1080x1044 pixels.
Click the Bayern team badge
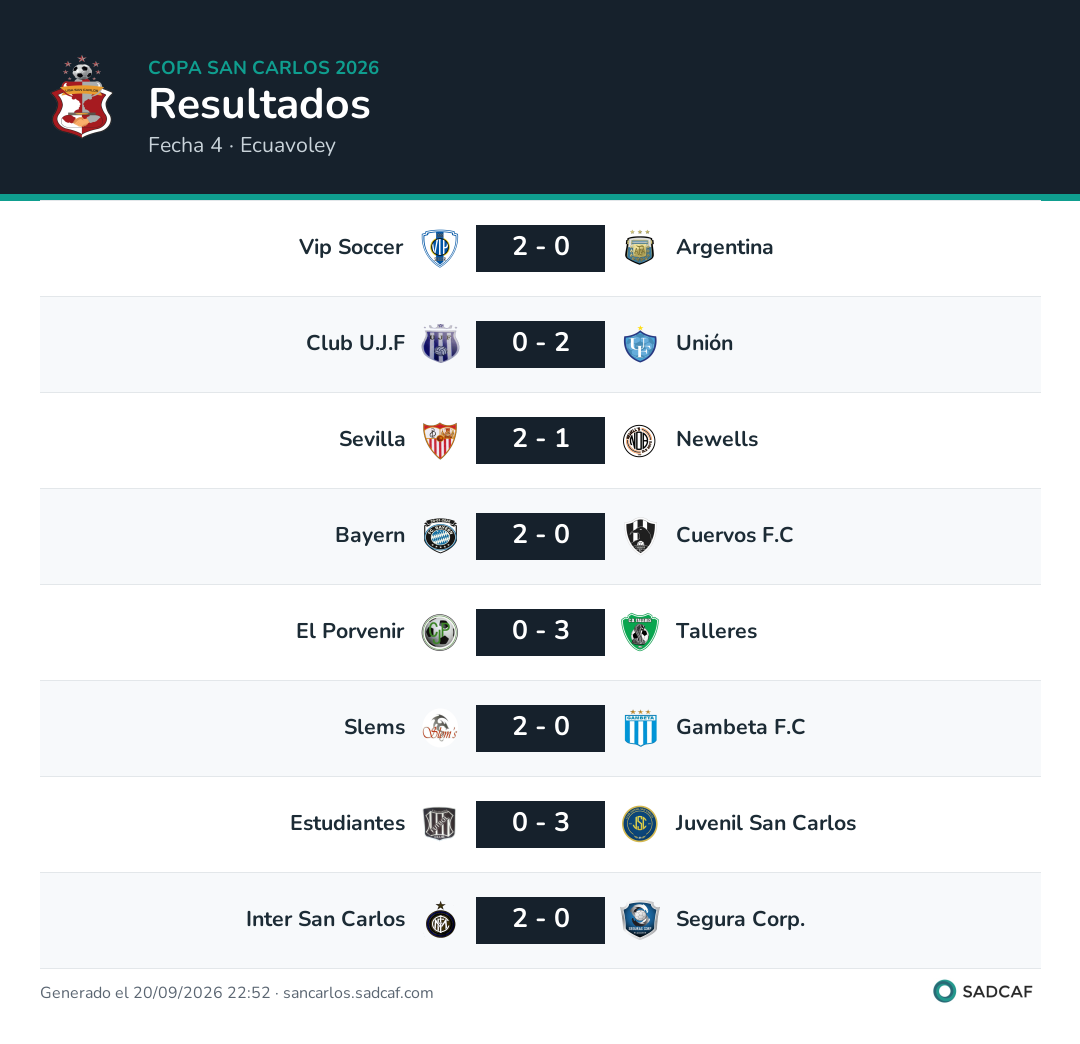(x=440, y=536)
